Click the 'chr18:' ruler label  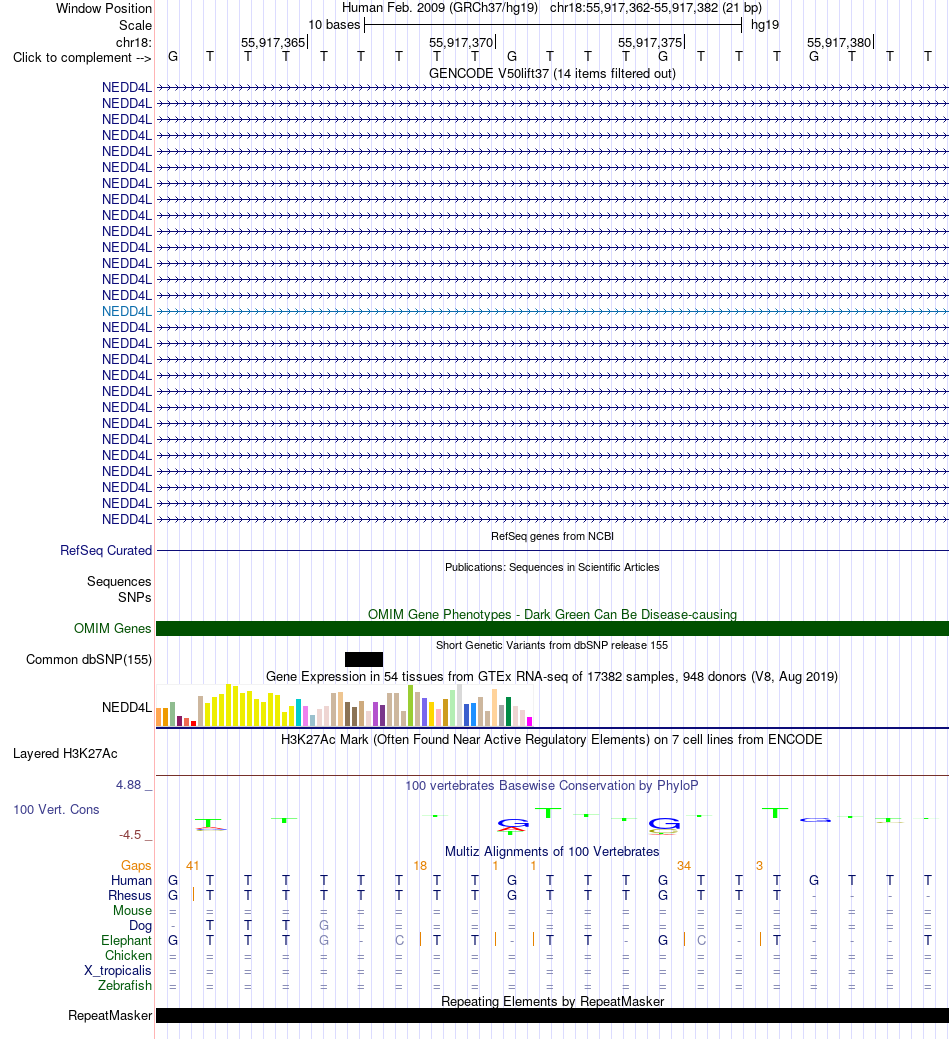(134, 42)
